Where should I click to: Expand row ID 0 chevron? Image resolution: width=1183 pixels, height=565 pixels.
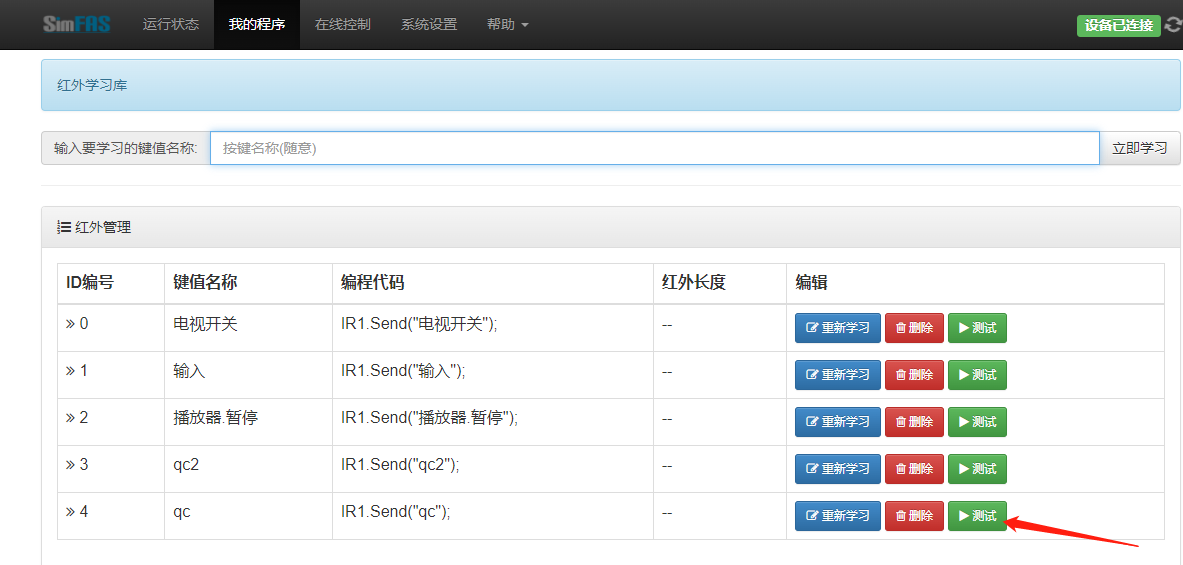pos(72,324)
